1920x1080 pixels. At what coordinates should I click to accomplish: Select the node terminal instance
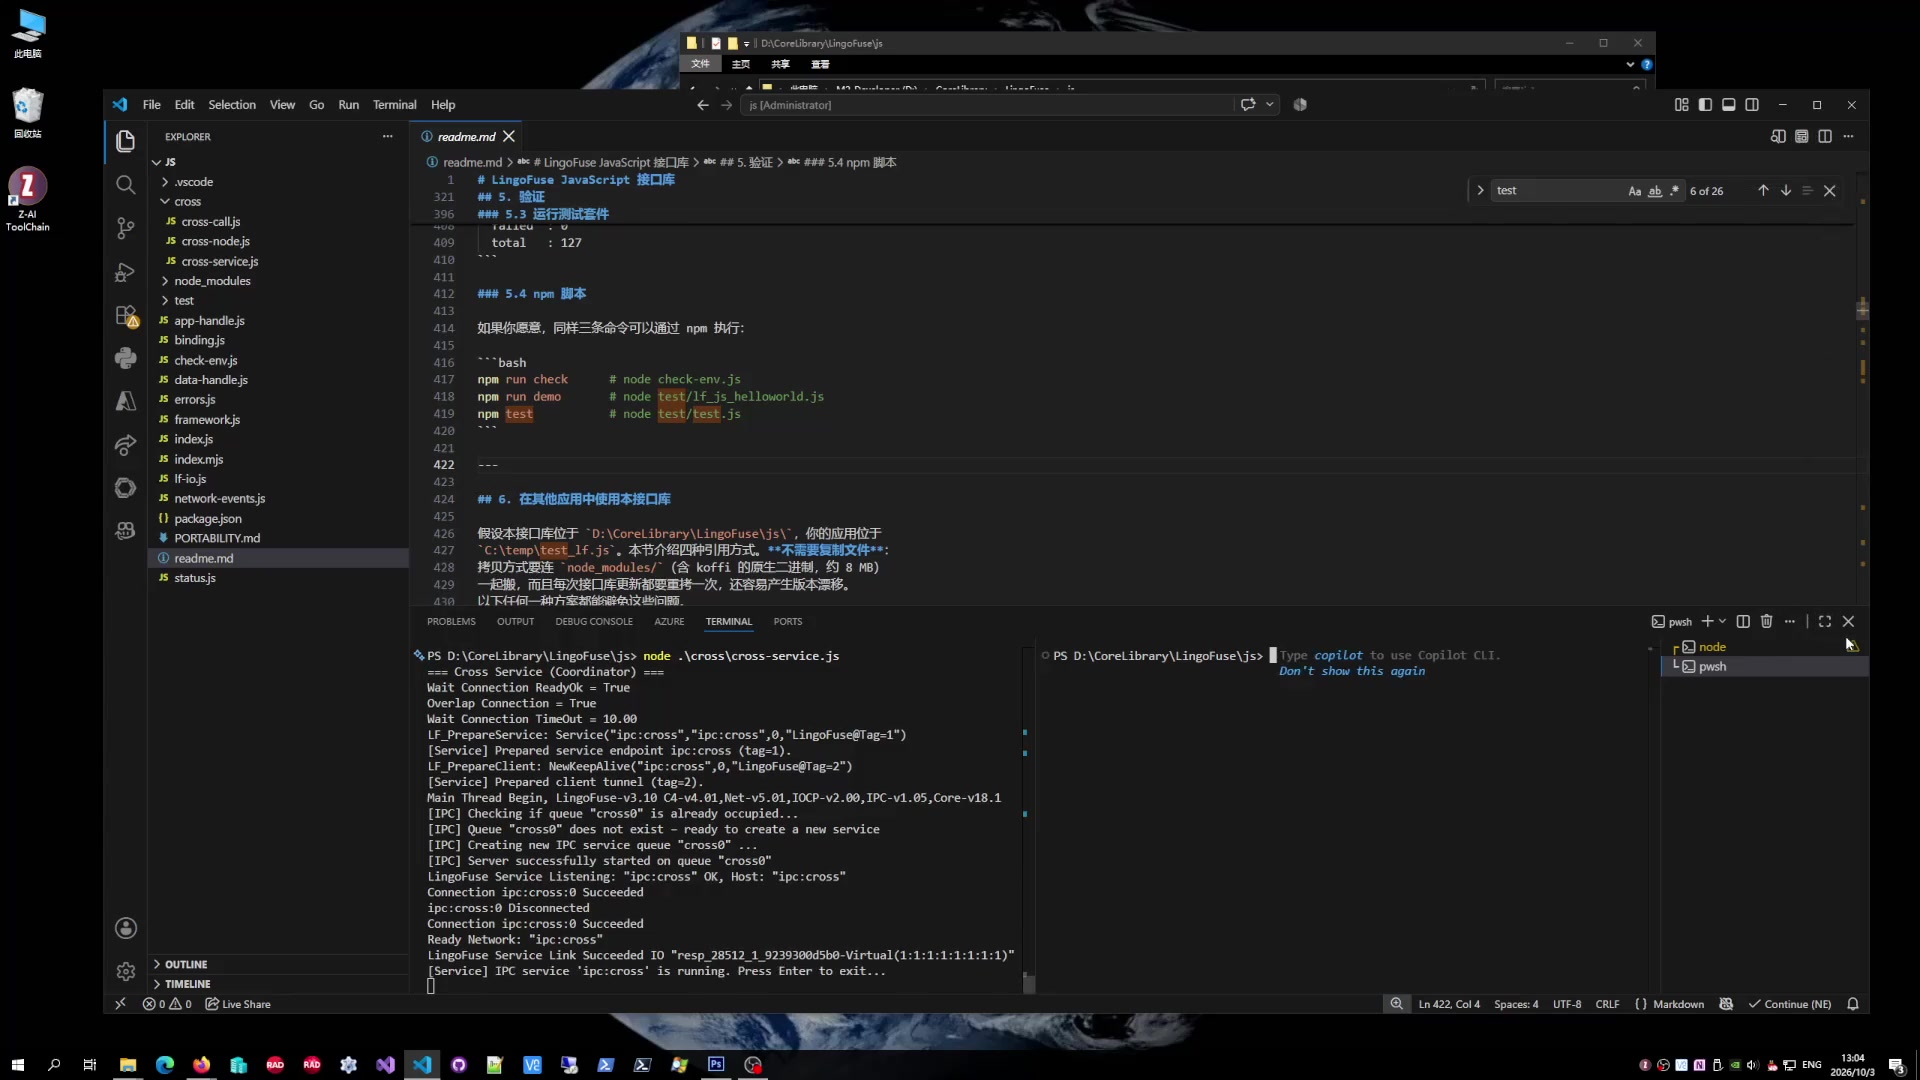point(1764,647)
